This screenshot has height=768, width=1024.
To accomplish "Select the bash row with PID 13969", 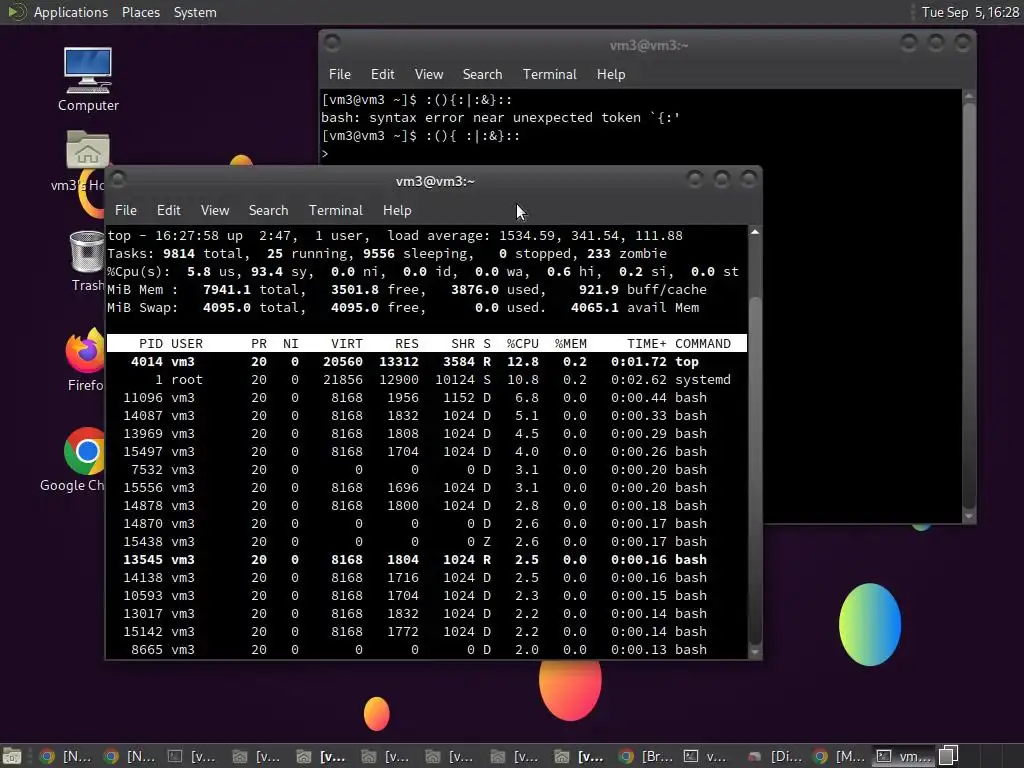I will coord(426,434).
